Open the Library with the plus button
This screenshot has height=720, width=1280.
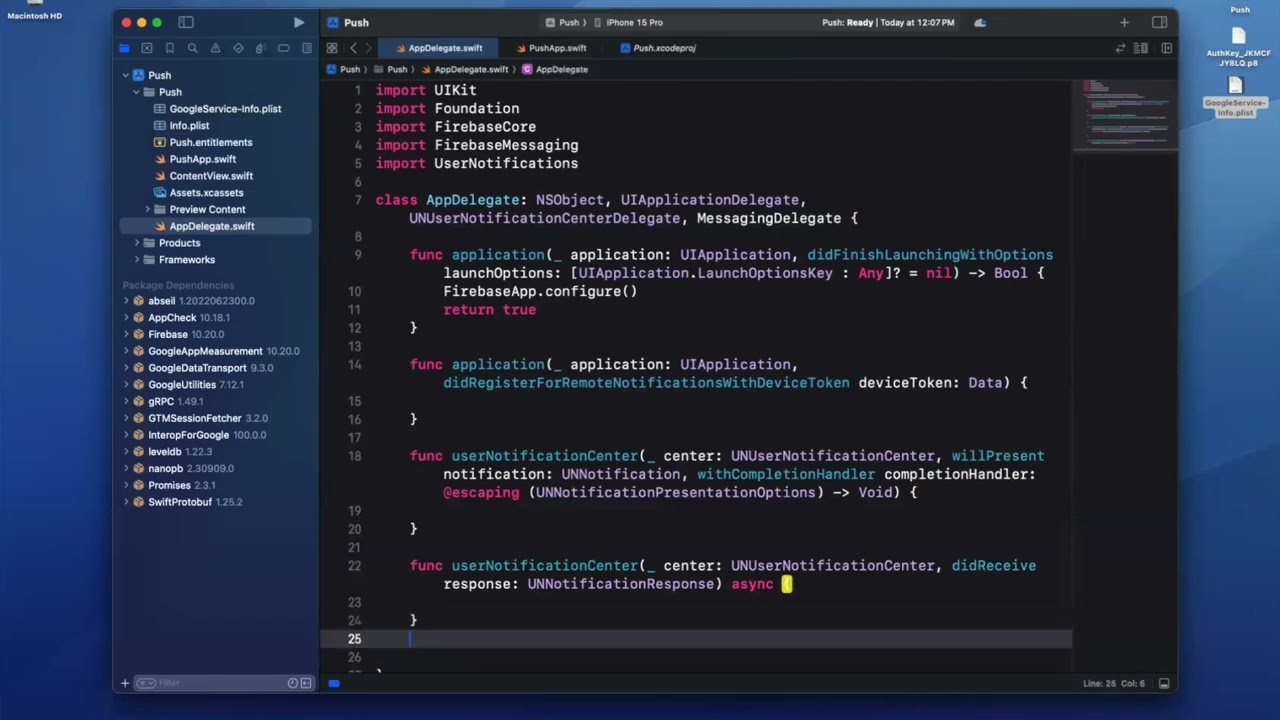point(1124,22)
